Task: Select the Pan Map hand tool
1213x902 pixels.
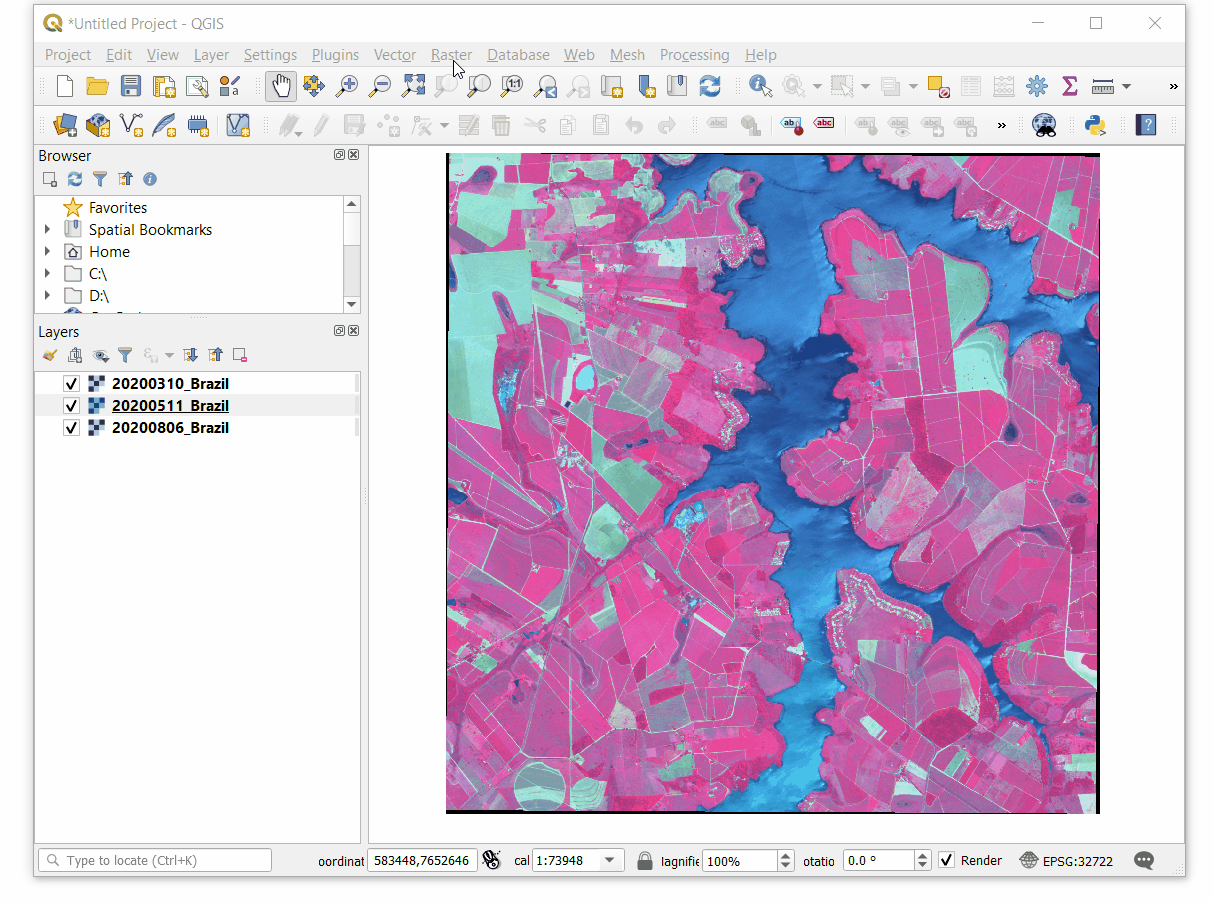Action: pyautogui.click(x=281, y=86)
